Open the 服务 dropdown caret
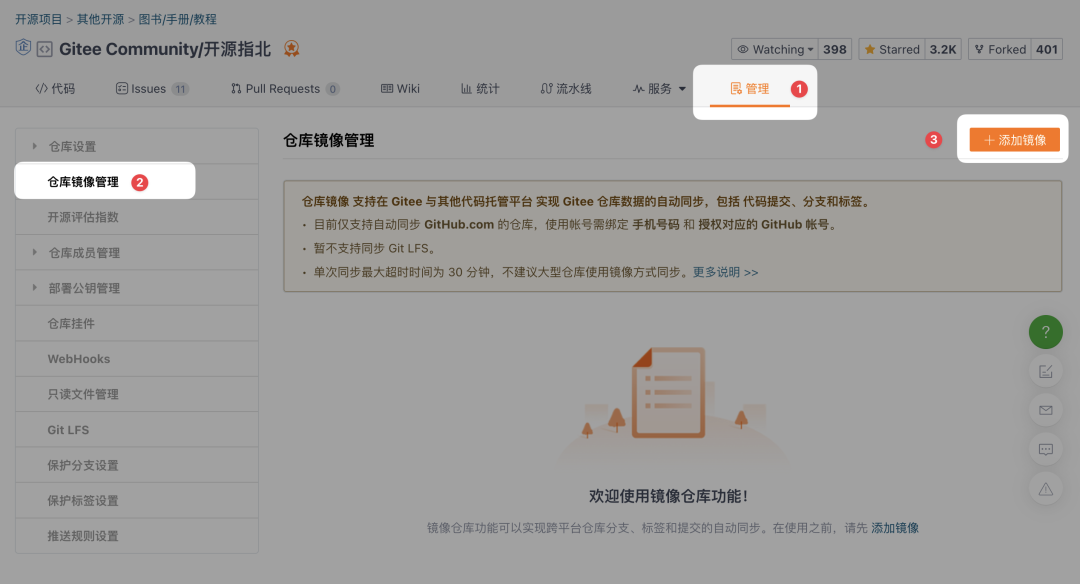The image size is (1080, 584). [682, 88]
